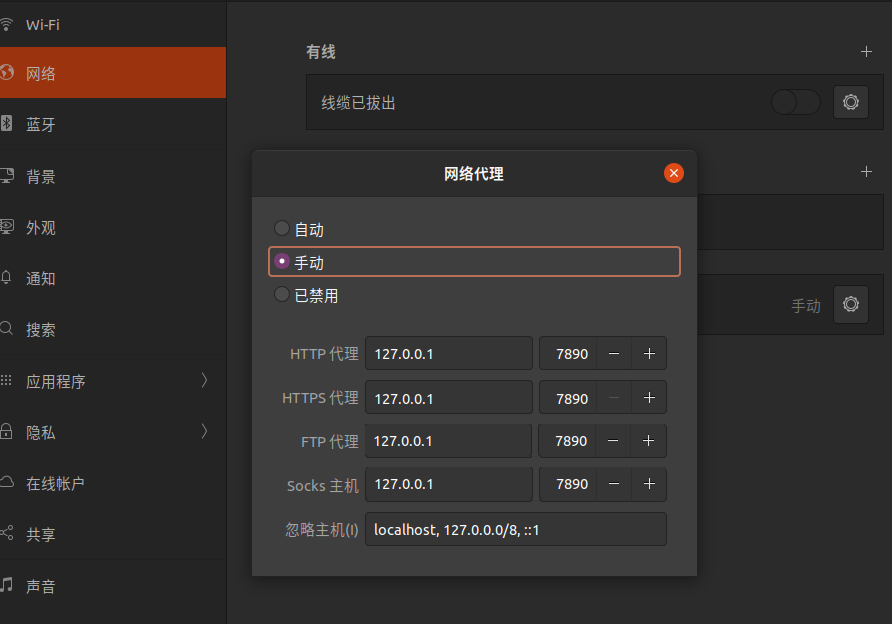Expand the 隐私 section chevron
The width and height of the screenshot is (892, 624).
click(x=204, y=432)
